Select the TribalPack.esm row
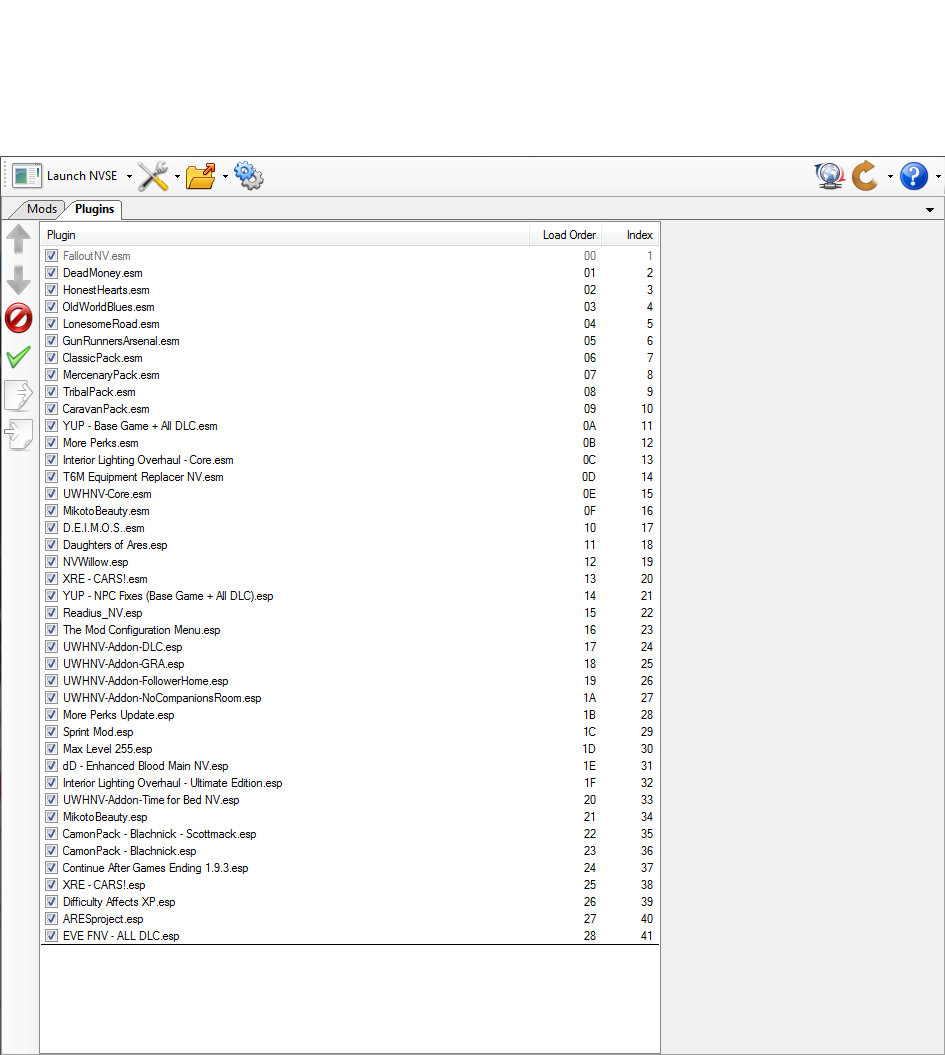Screen dimensions: 945x1055 (350, 392)
